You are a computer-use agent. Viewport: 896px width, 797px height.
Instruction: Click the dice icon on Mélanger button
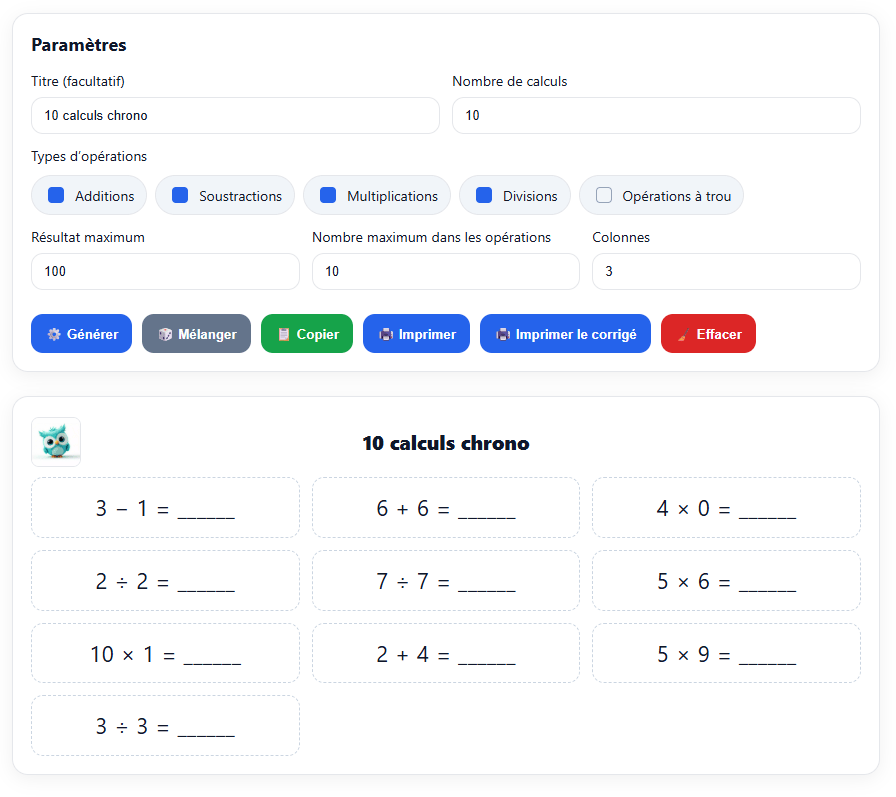point(165,334)
